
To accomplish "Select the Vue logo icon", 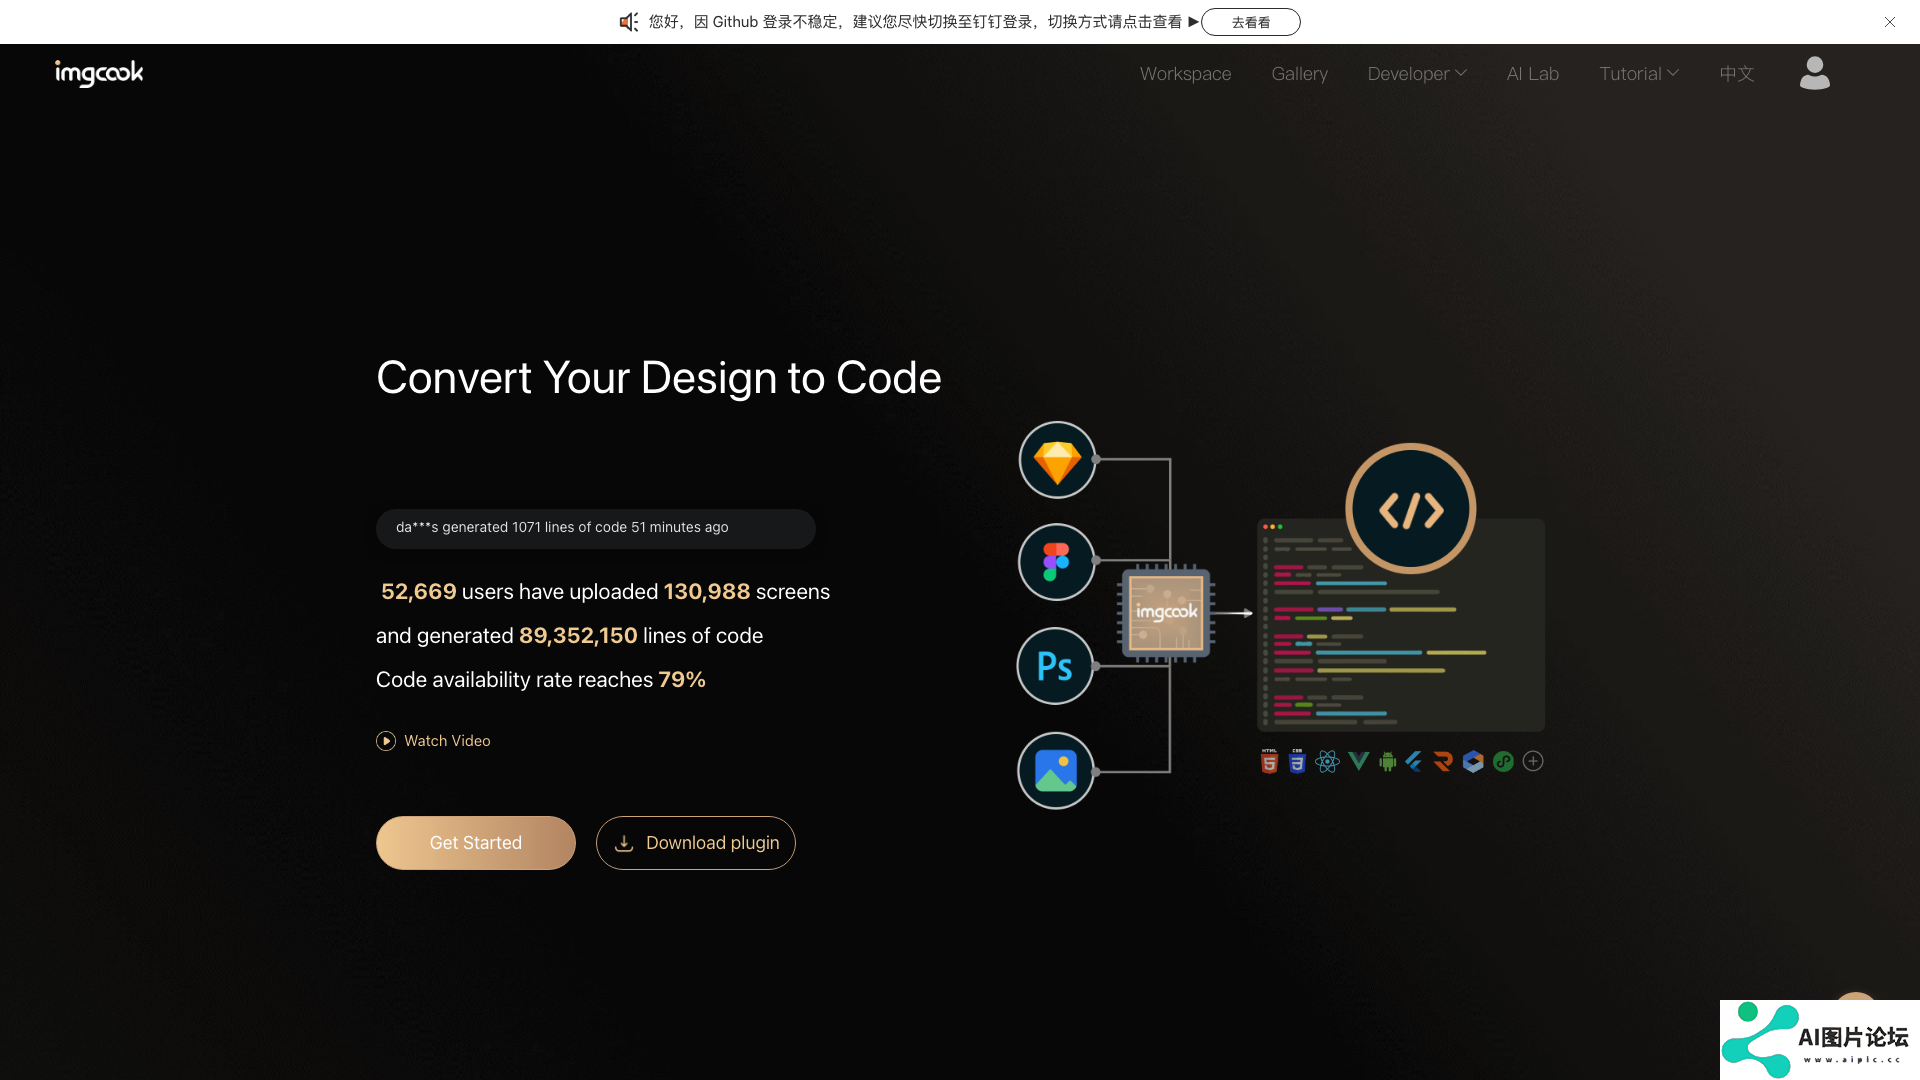I will pyautogui.click(x=1358, y=762).
